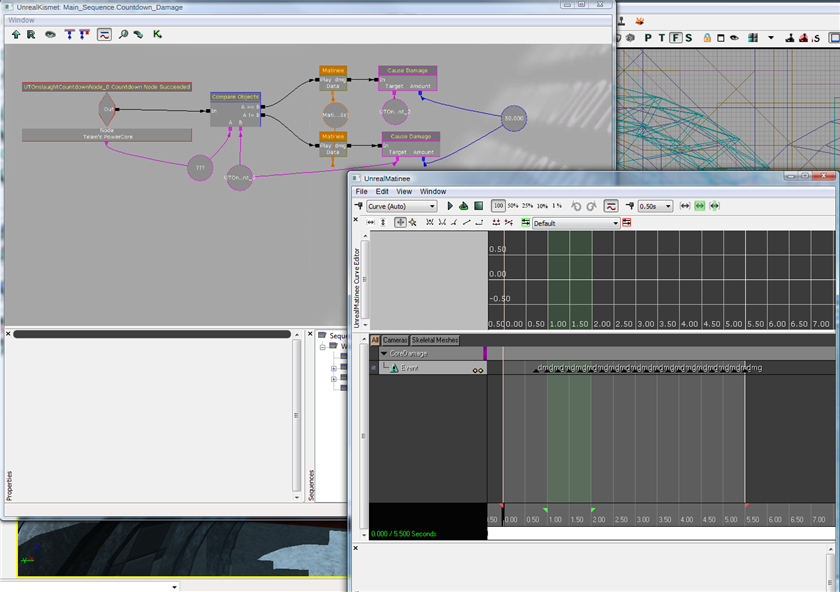Click the orange icon in editor toolbar

(640, 21)
